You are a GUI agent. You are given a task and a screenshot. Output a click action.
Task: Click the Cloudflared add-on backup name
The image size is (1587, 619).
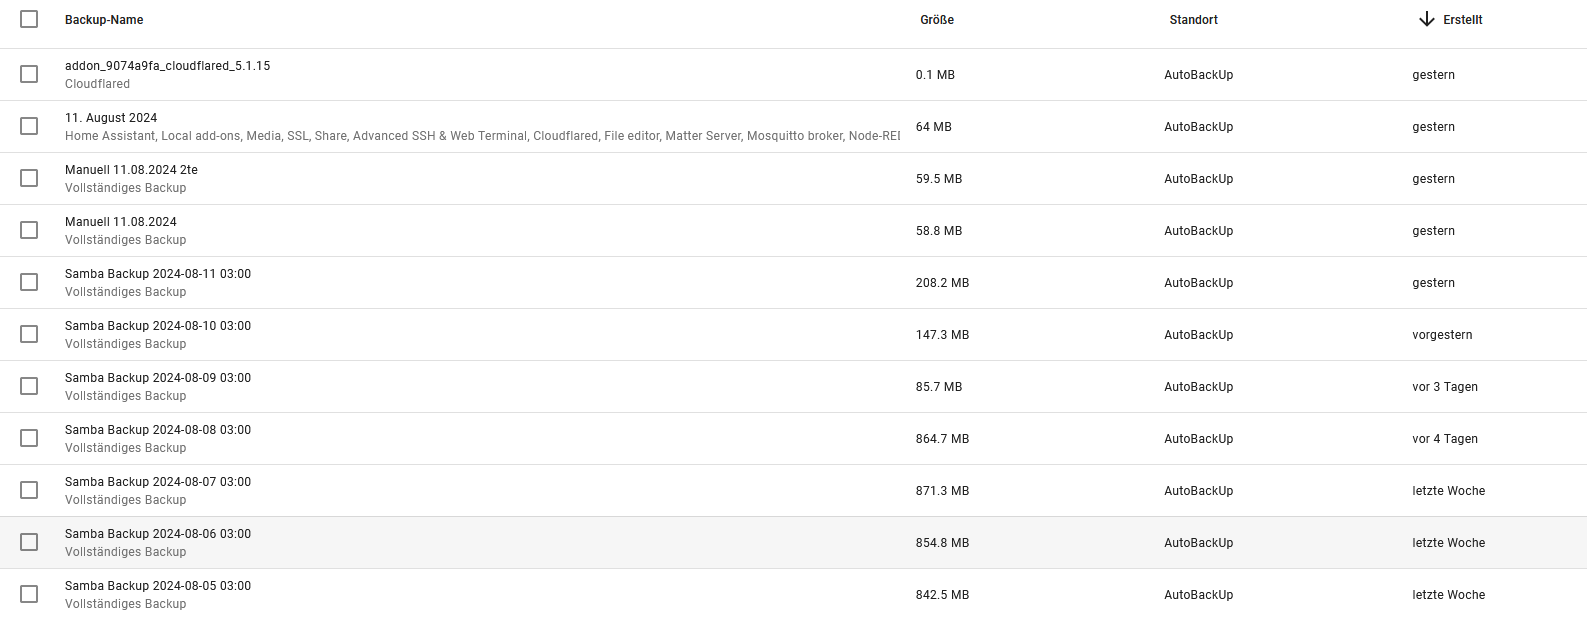point(167,66)
